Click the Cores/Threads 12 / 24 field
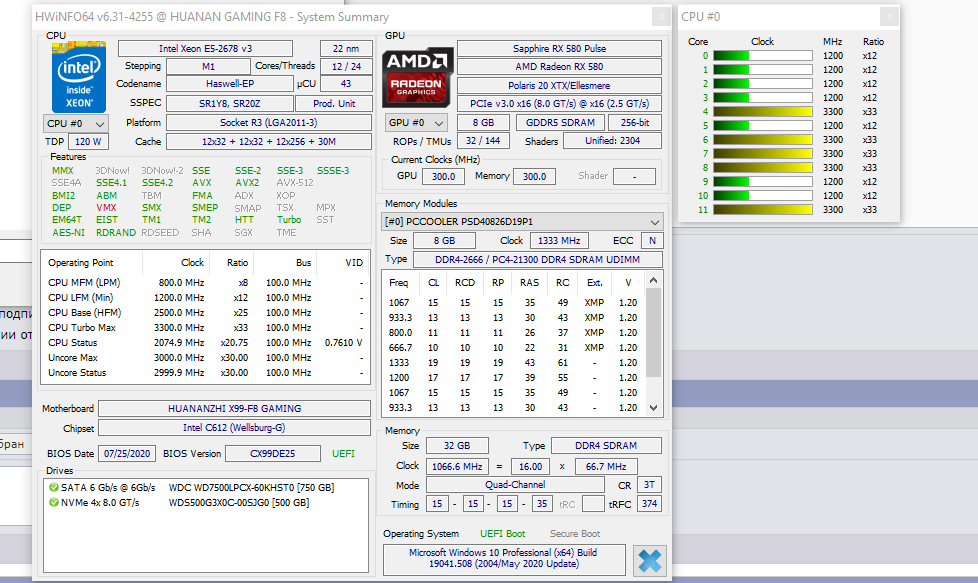This screenshot has width=978, height=583. click(x=346, y=66)
